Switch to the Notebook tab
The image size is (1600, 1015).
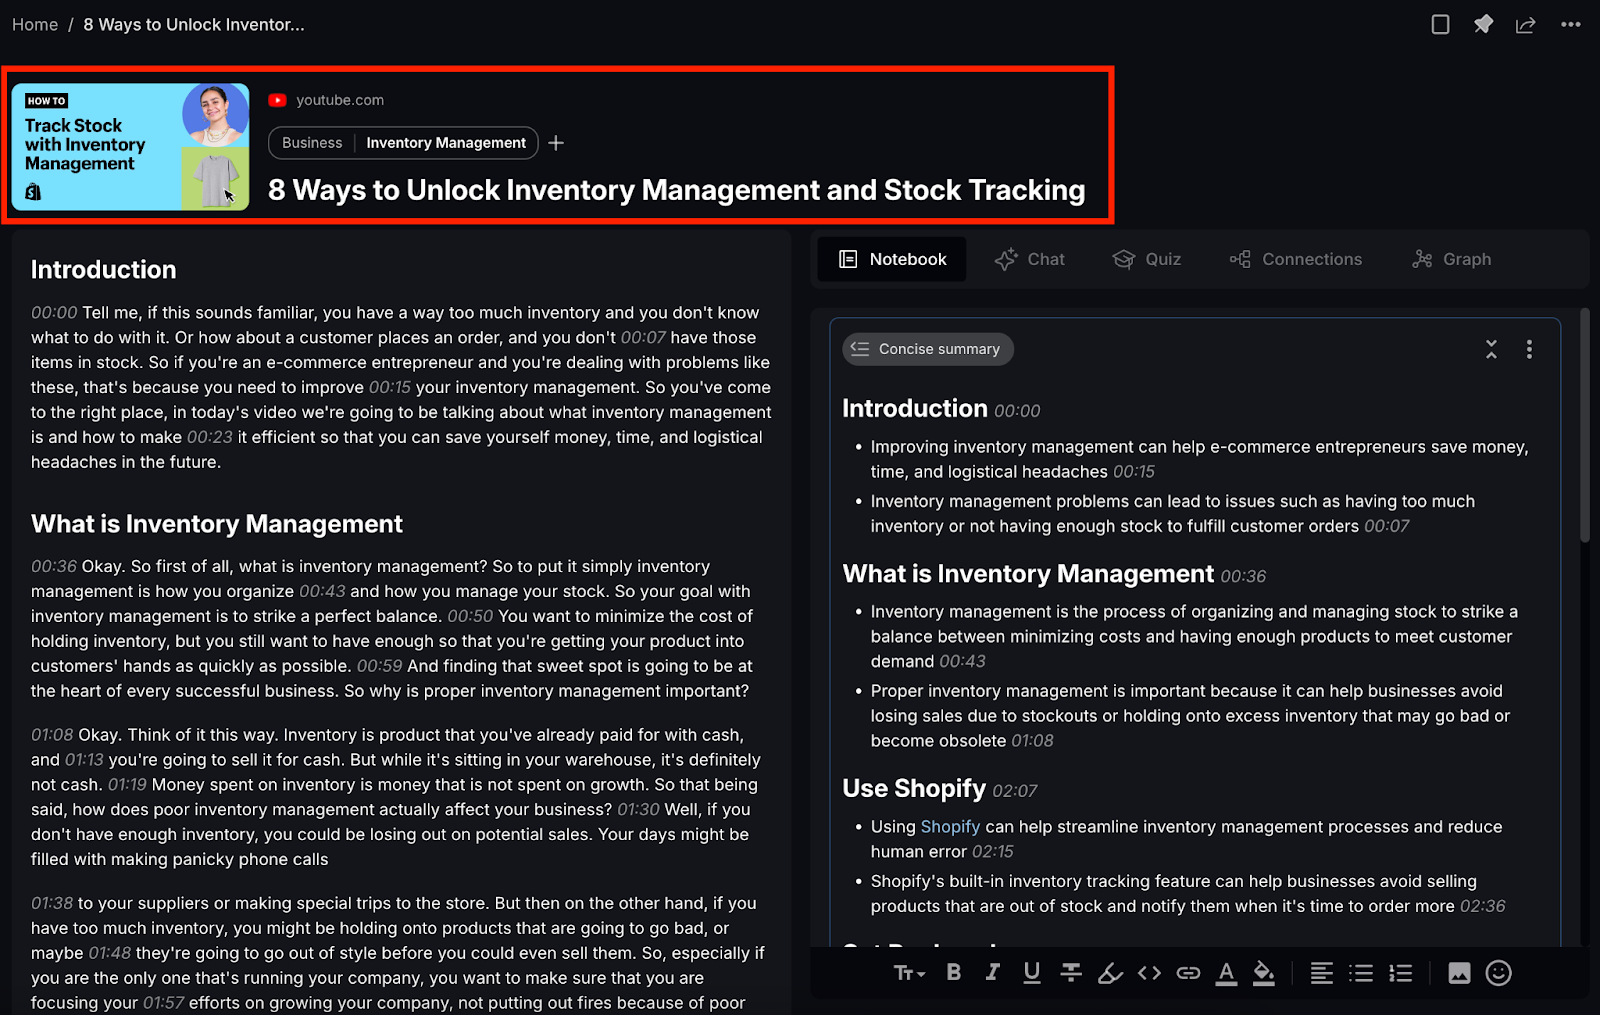pyautogui.click(x=892, y=259)
